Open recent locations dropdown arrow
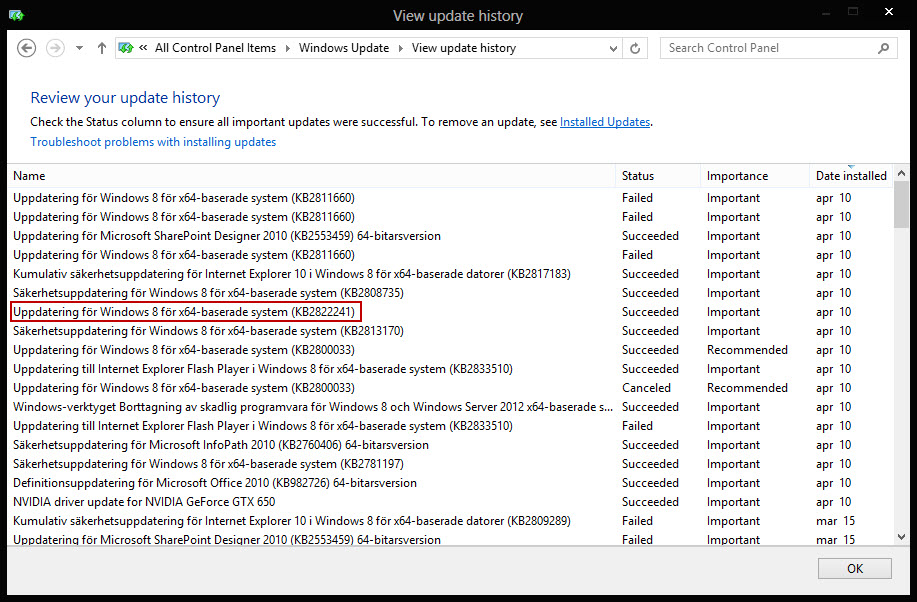Screen dimensions: 917x602 coord(80,48)
